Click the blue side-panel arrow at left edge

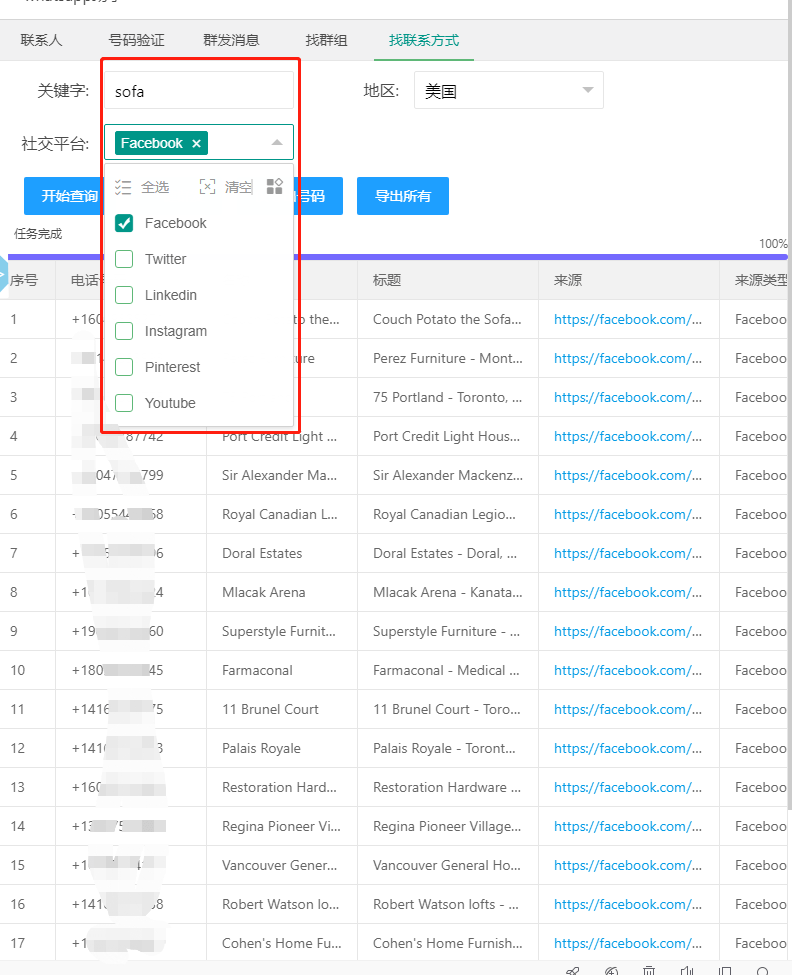(x=3, y=276)
